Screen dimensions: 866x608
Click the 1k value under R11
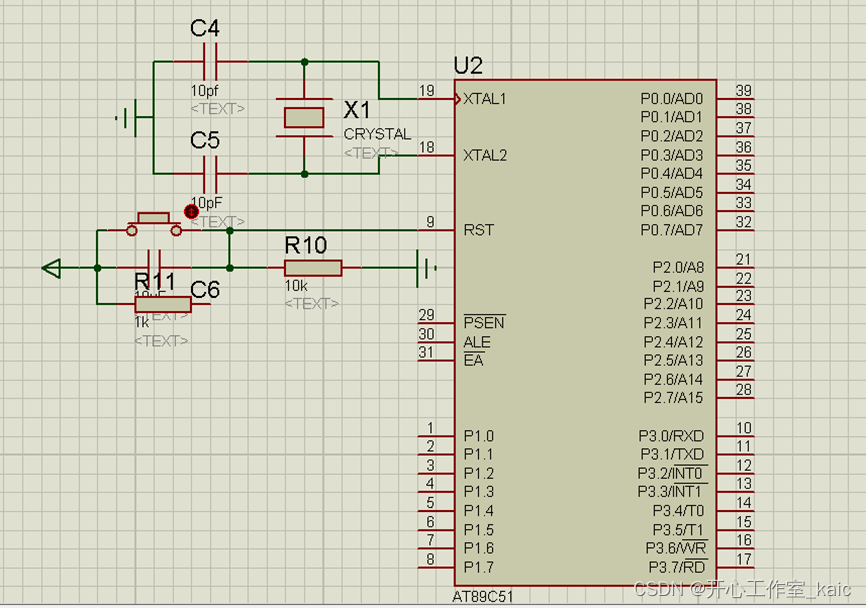142,322
